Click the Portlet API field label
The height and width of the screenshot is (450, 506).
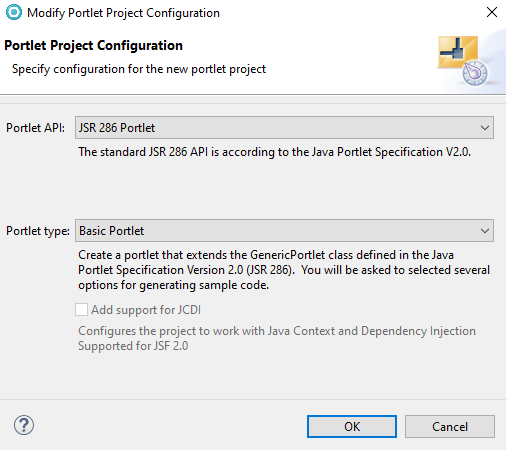(x=35, y=128)
